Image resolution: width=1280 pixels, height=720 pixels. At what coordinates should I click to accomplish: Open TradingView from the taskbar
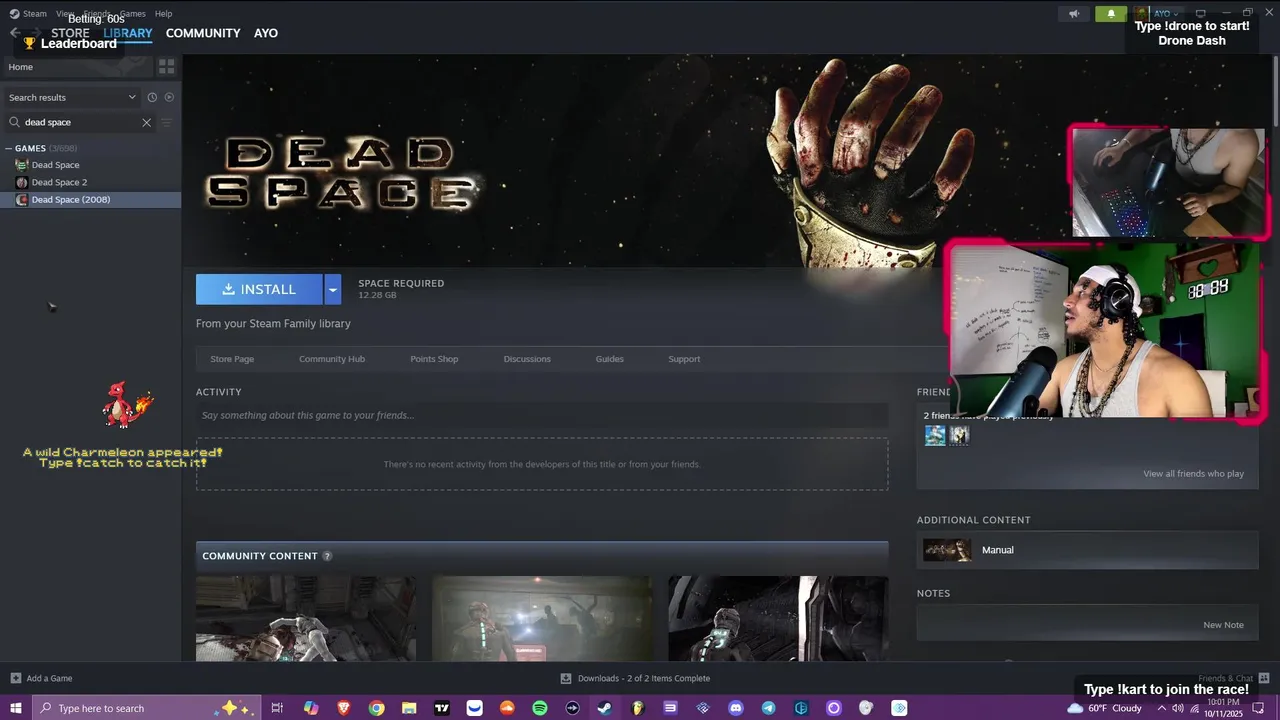click(442, 708)
